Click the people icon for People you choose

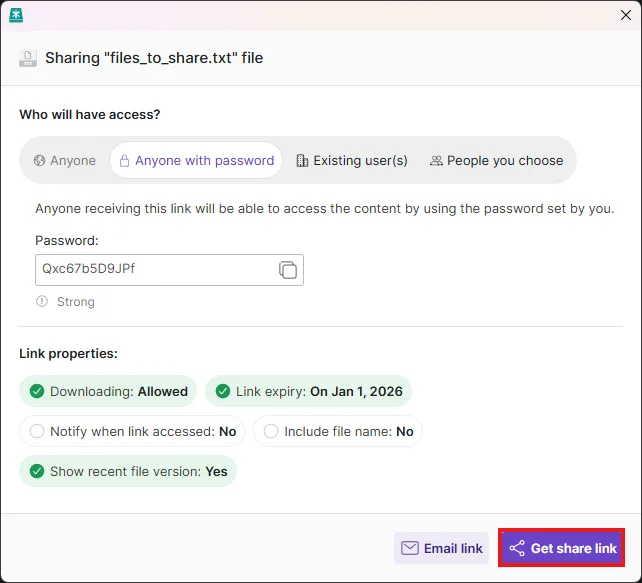(436, 161)
